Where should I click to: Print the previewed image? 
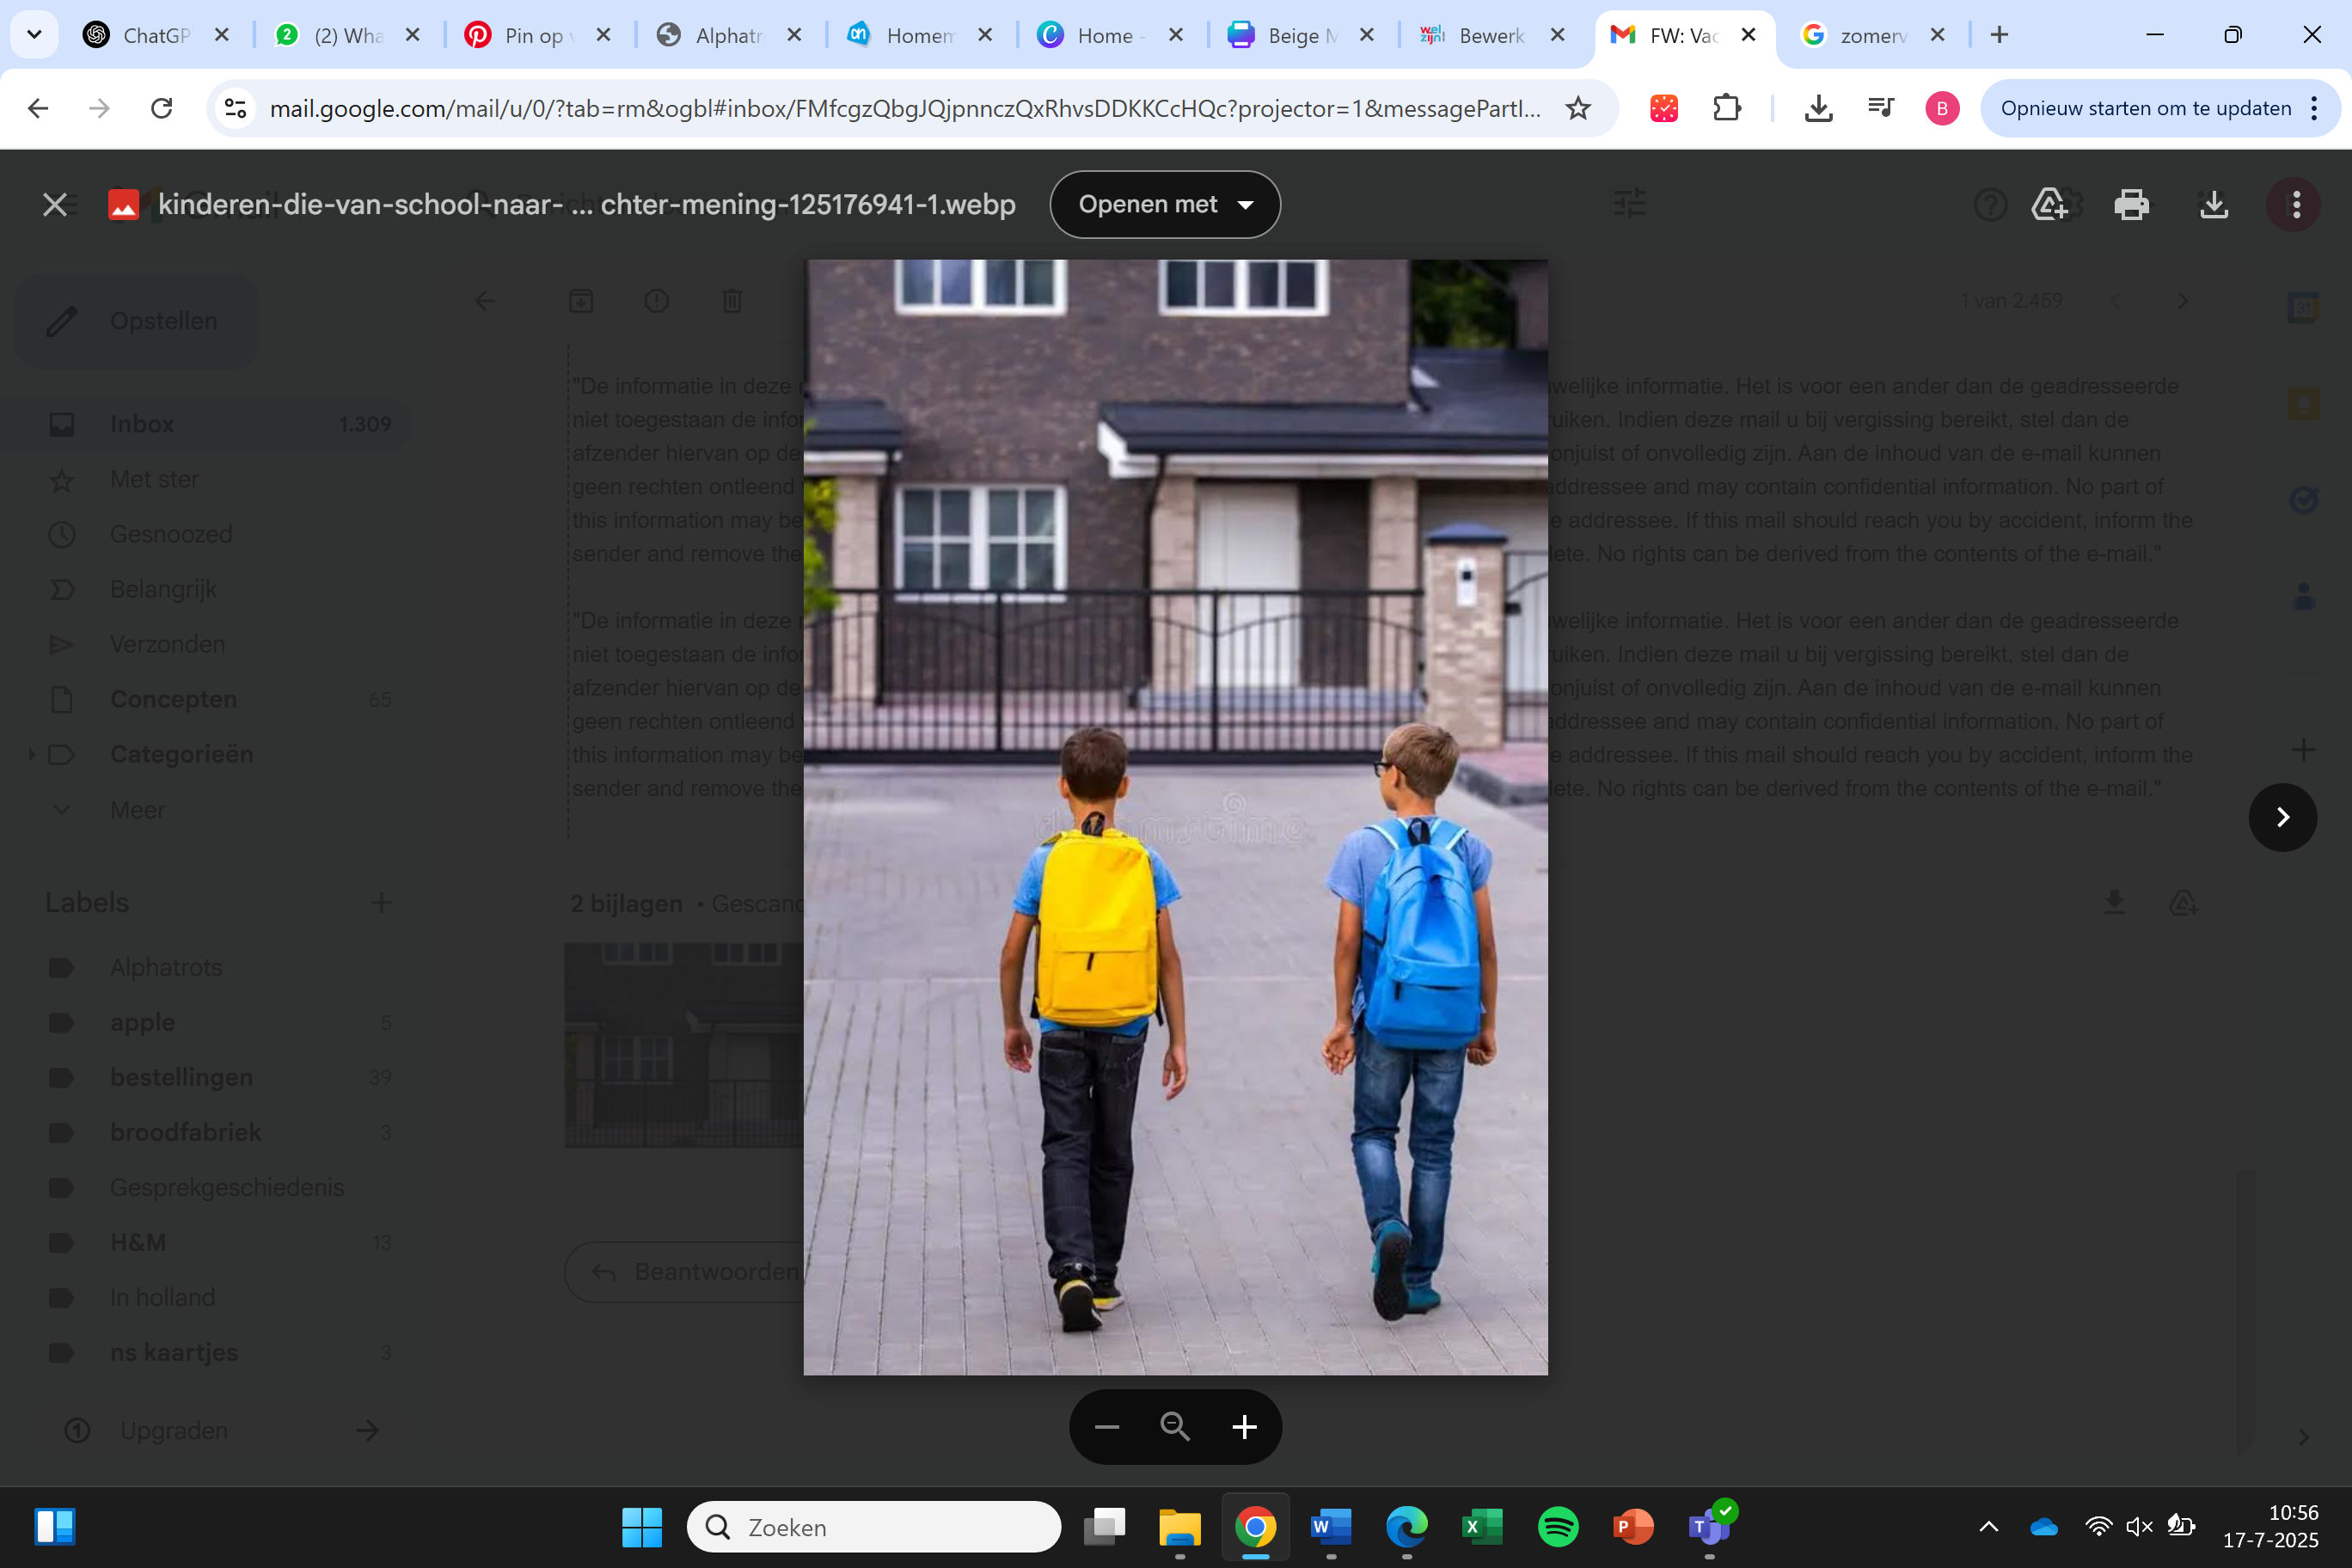pyautogui.click(x=2131, y=204)
